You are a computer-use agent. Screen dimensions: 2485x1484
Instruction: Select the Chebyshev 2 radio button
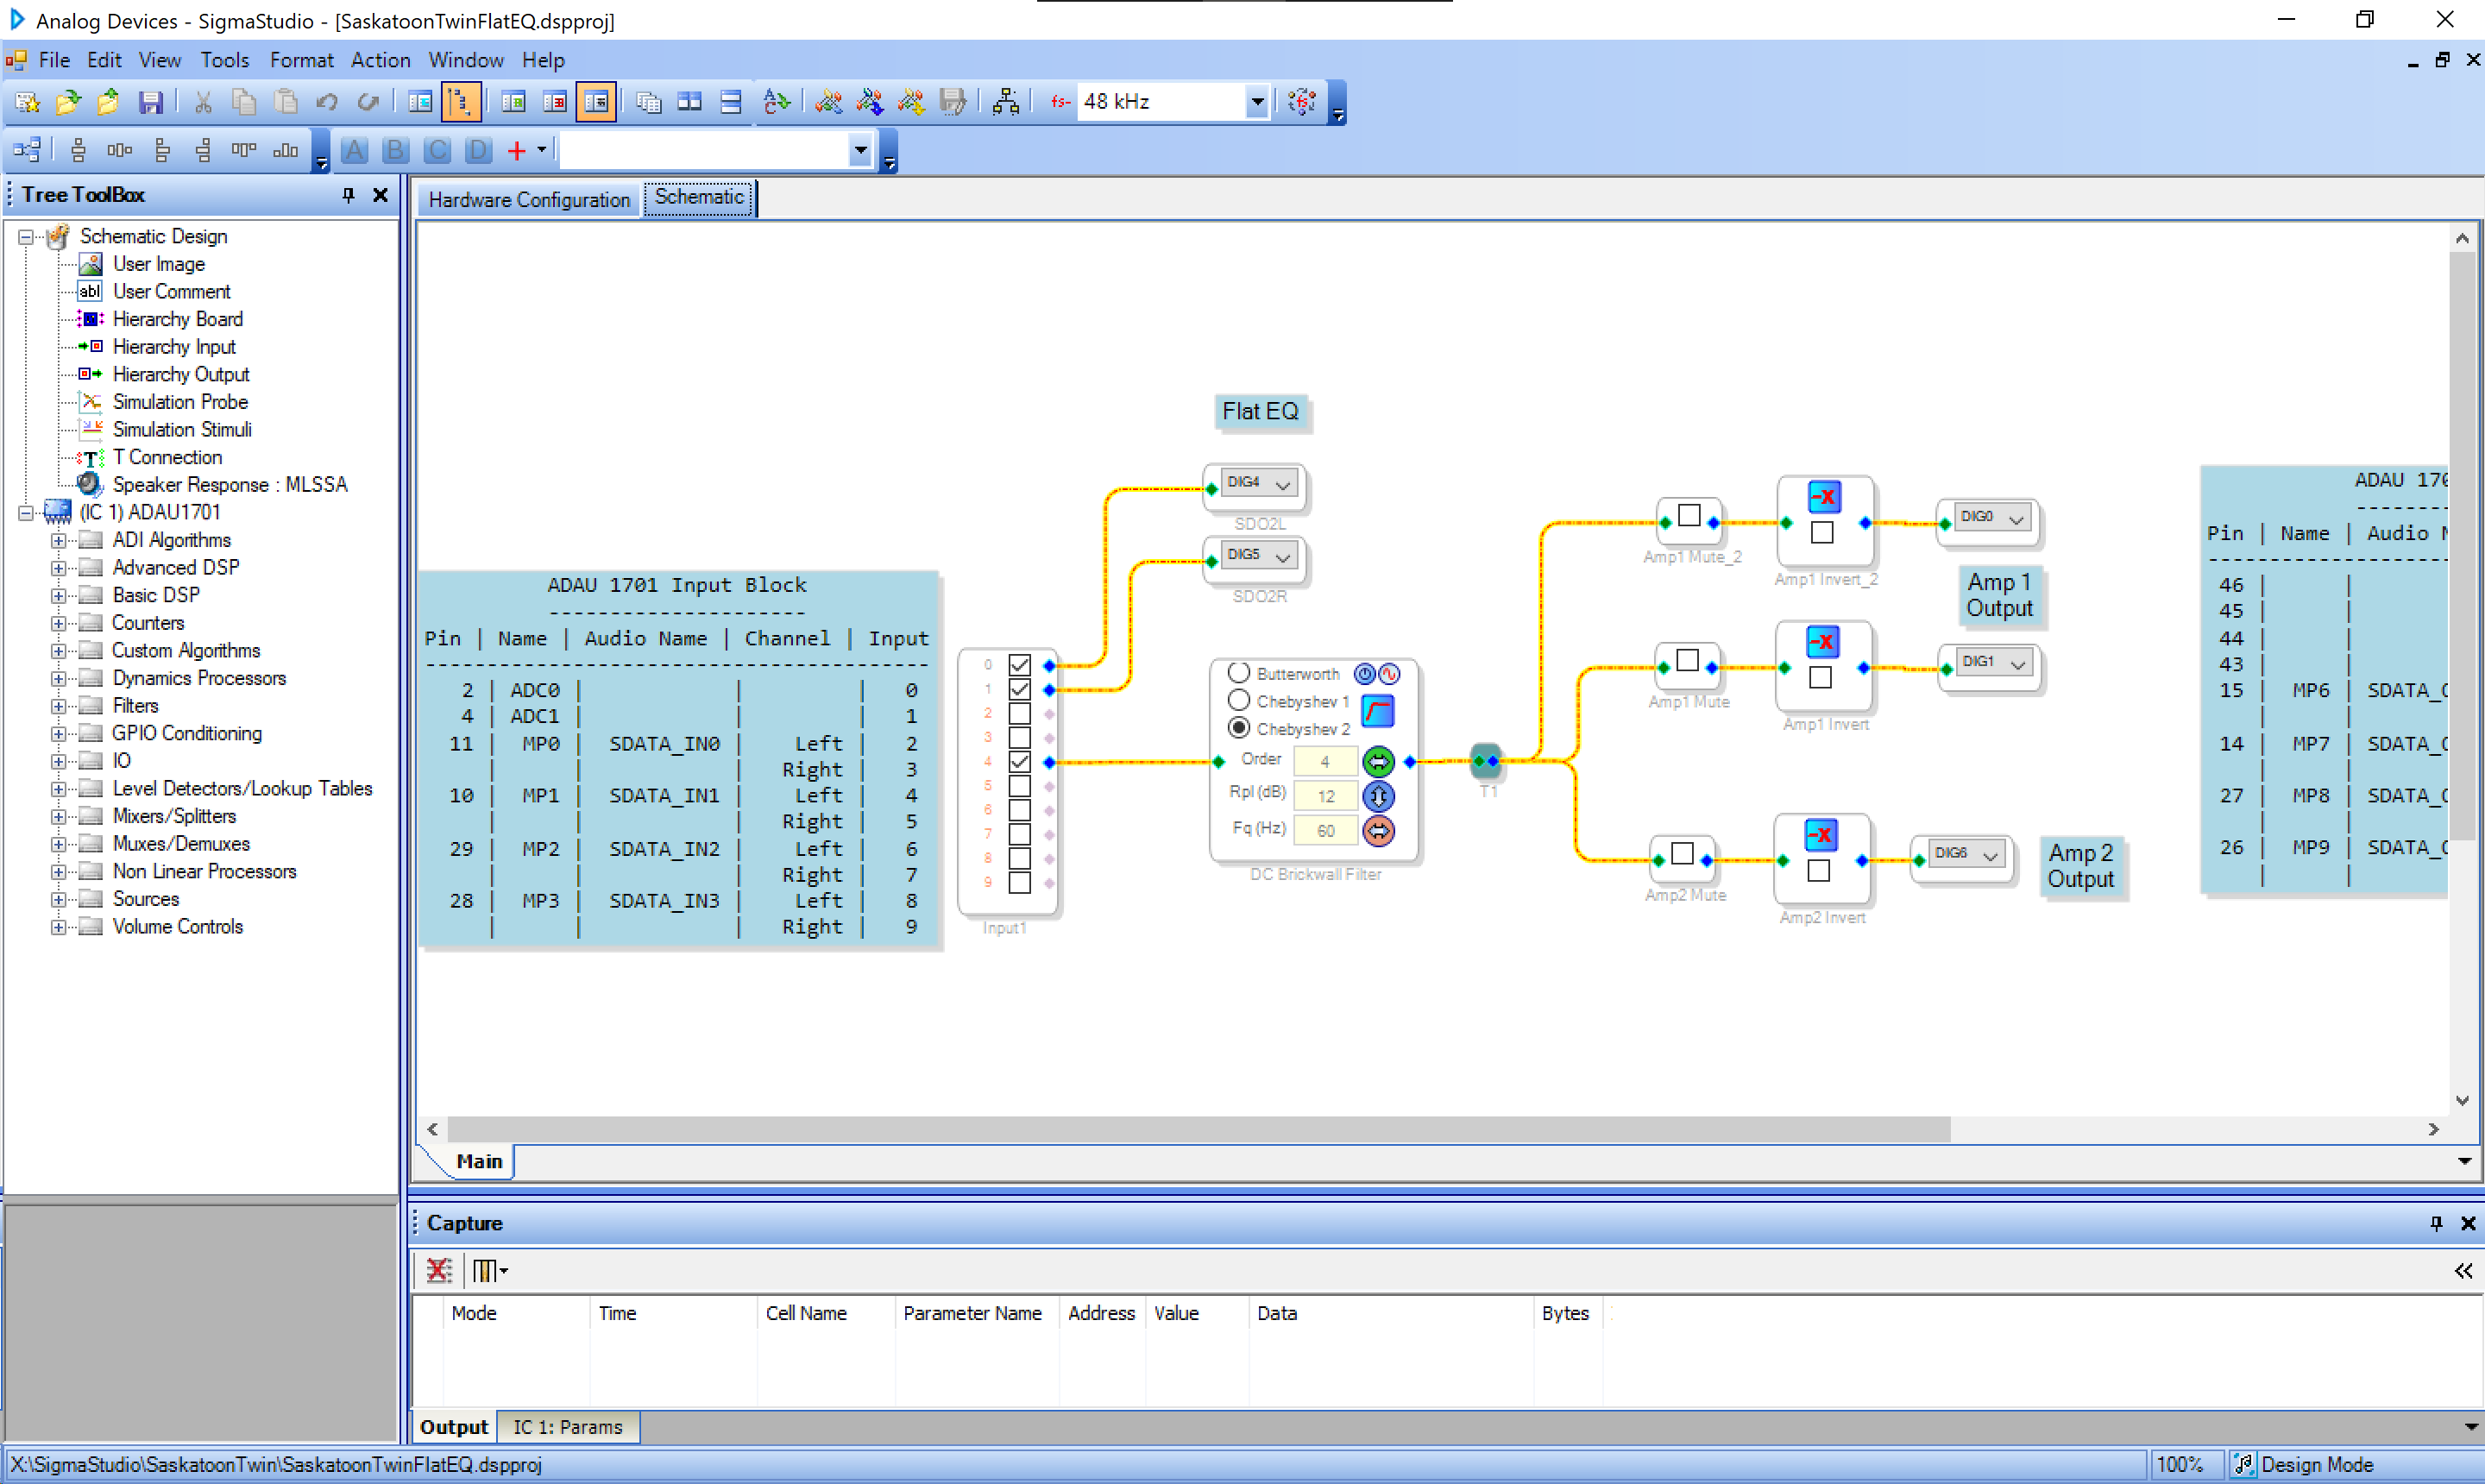pyautogui.click(x=1239, y=728)
